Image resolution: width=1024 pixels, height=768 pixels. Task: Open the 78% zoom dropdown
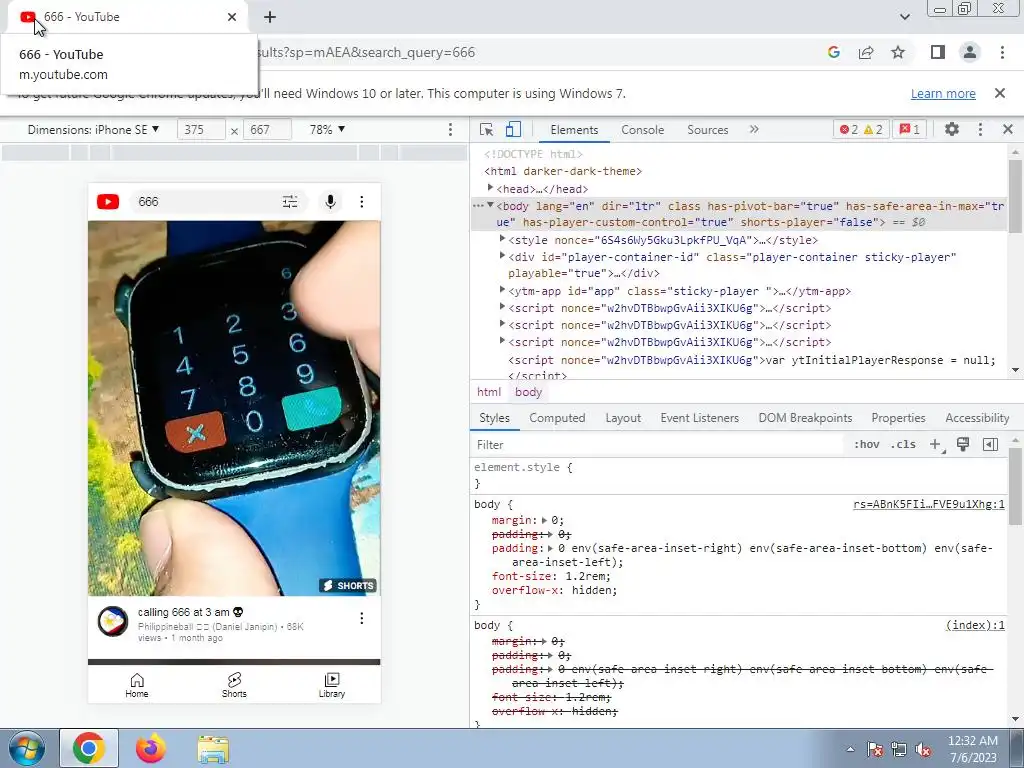click(x=327, y=129)
